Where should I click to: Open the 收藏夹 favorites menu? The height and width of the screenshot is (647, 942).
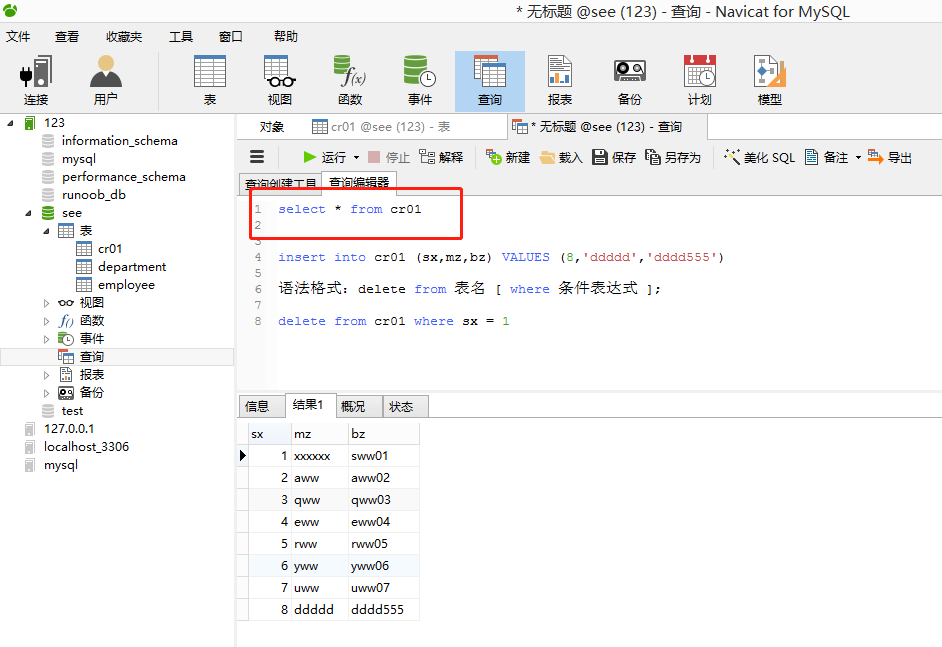pos(124,37)
